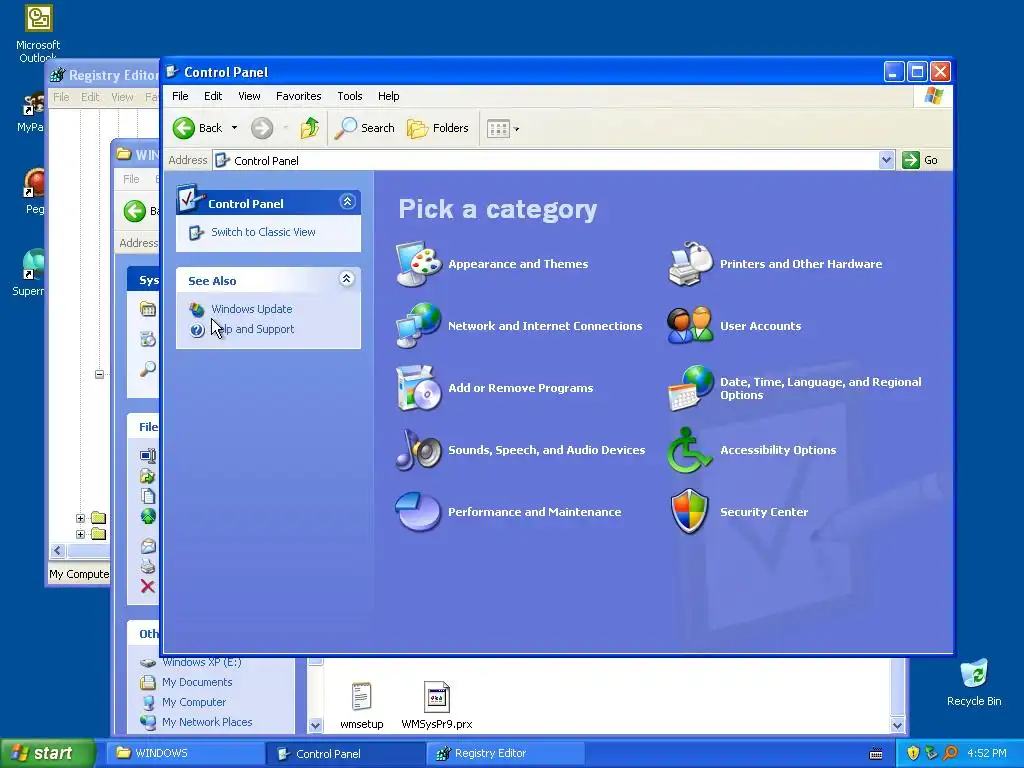Expand the lower plus folder in Registry Editor
The width and height of the screenshot is (1024, 768).
[x=80, y=534]
